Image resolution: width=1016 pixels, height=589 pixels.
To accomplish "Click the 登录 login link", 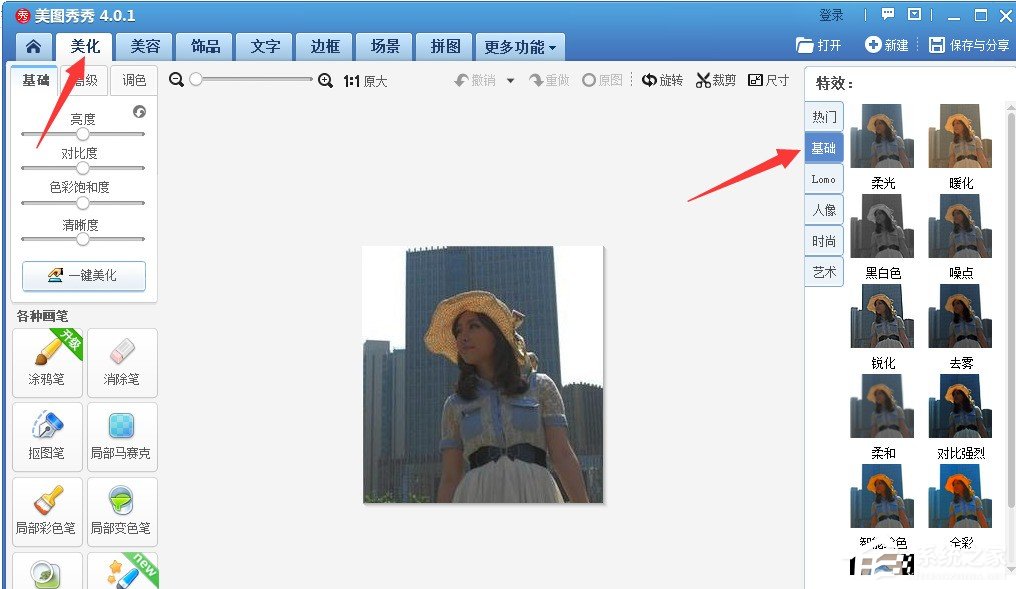I will [832, 15].
